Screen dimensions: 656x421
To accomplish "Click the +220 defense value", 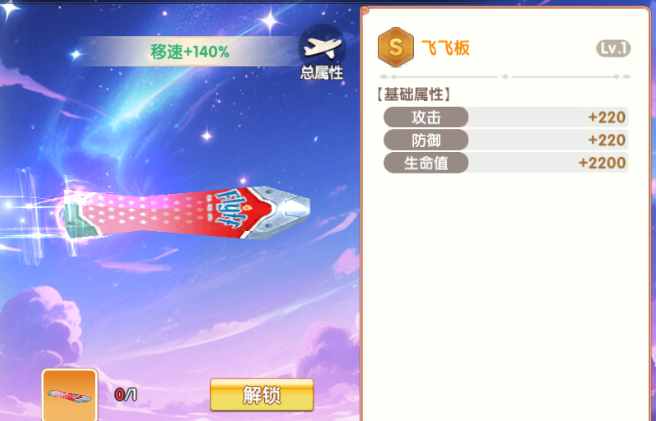I will tap(607, 140).
